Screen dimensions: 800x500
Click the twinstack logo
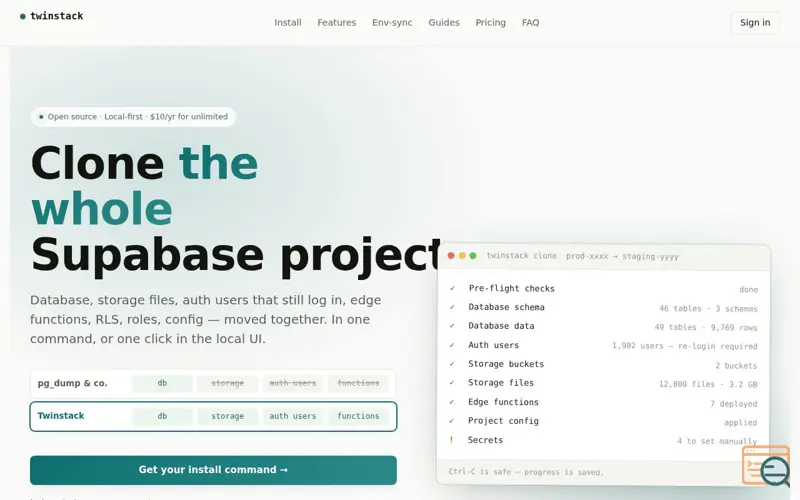pos(52,16)
